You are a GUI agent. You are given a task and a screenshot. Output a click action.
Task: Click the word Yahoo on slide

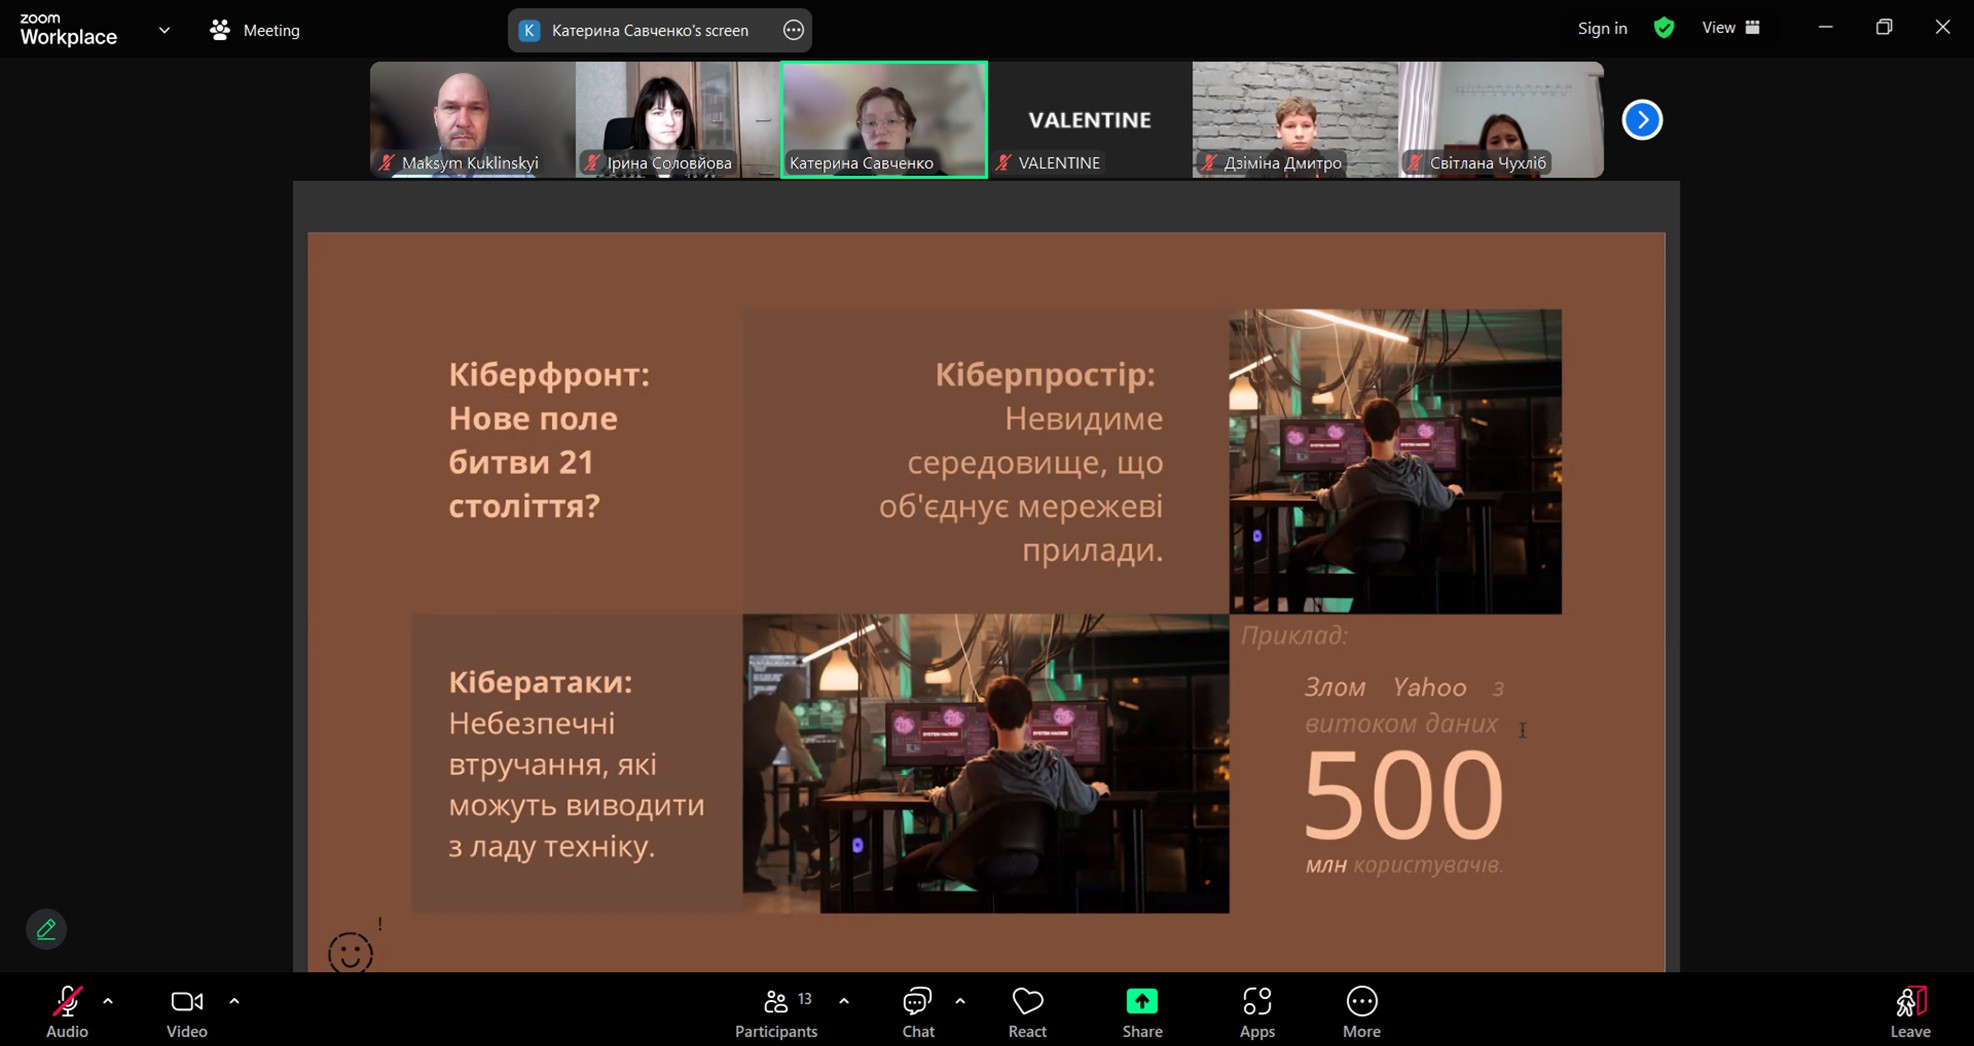click(1429, 687)
